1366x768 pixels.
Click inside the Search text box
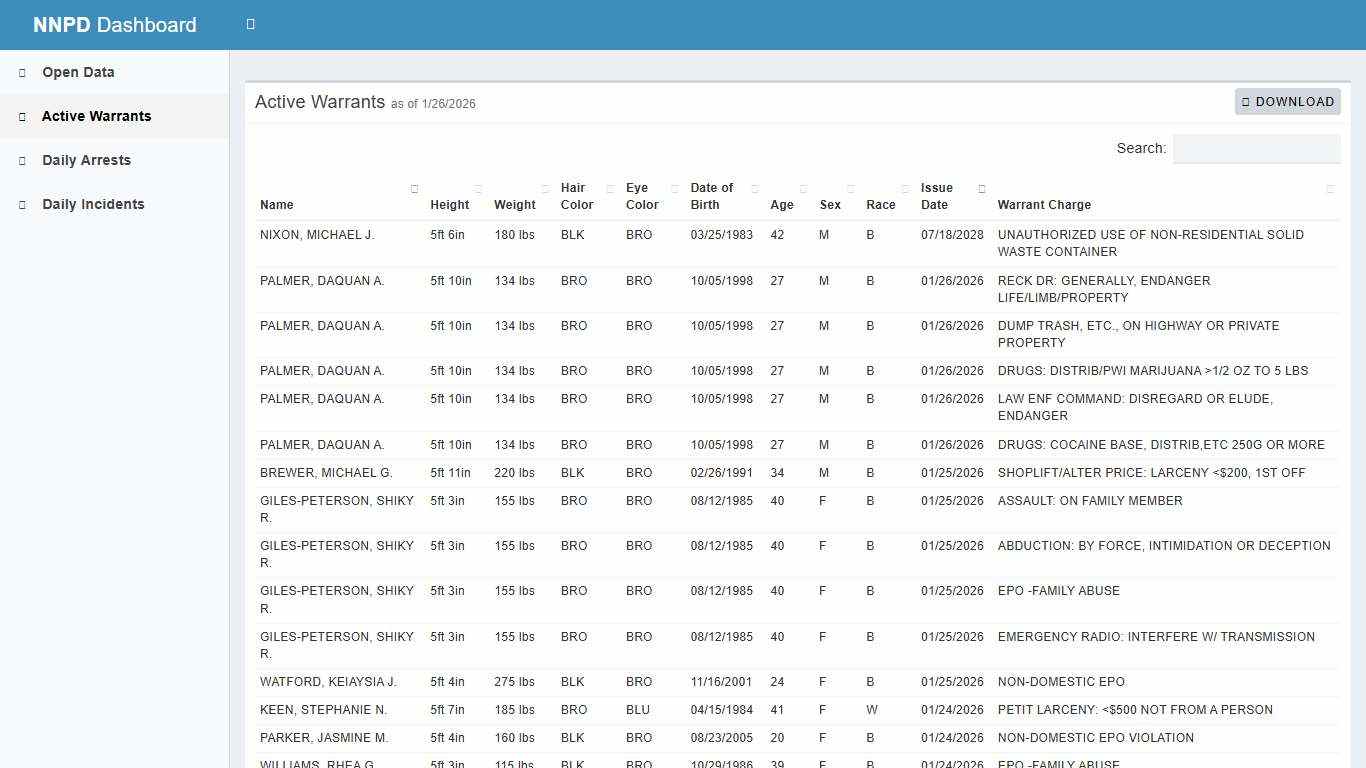(1256, 148)
